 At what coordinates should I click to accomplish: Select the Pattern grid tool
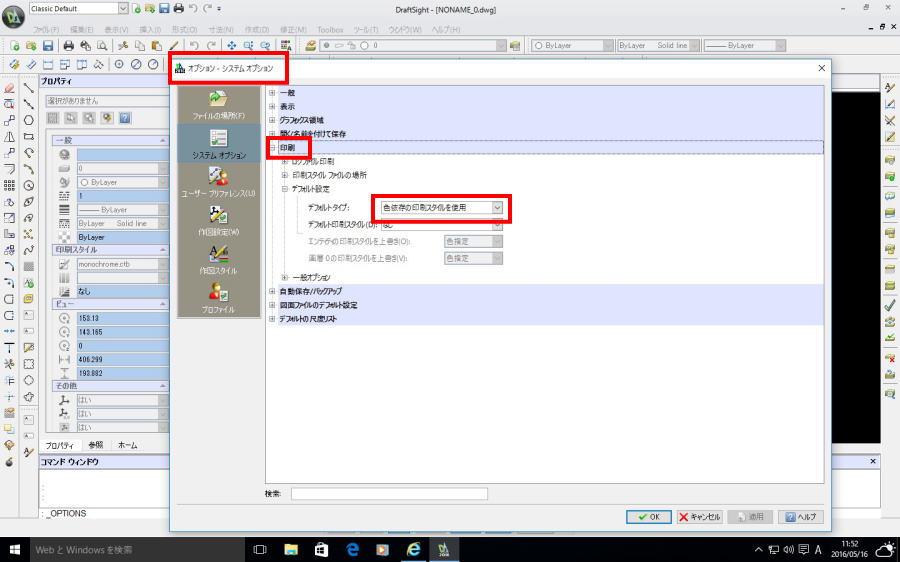[x=9, y=185]
